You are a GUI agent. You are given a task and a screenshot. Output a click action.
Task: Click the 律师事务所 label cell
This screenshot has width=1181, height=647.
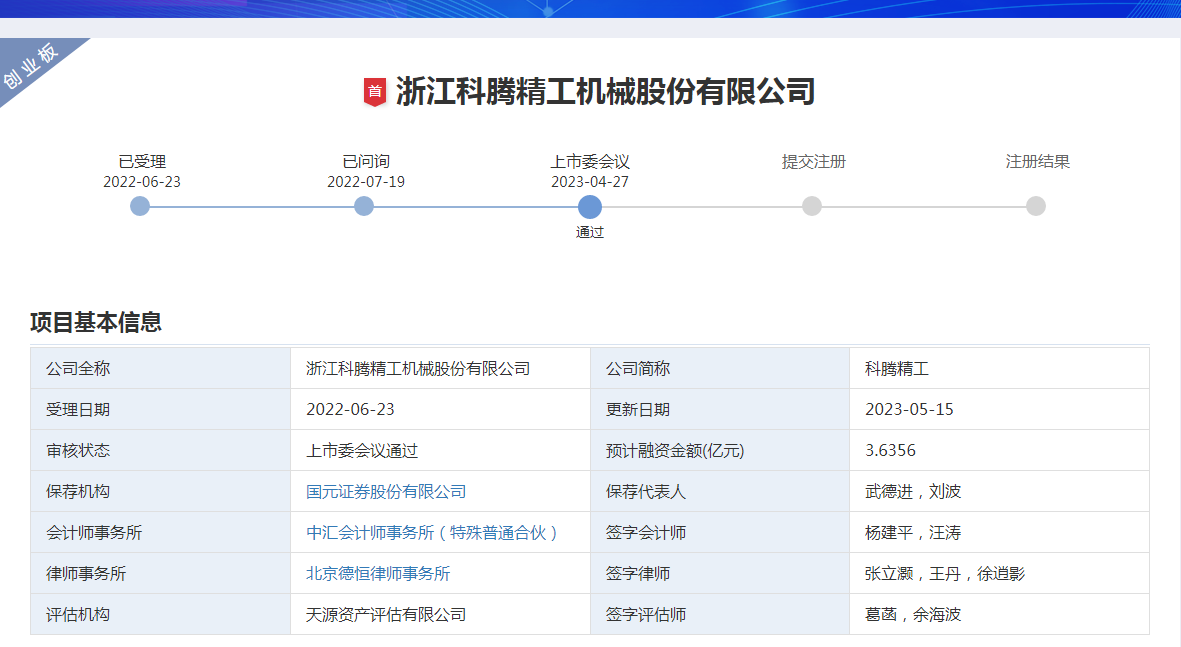160,573
